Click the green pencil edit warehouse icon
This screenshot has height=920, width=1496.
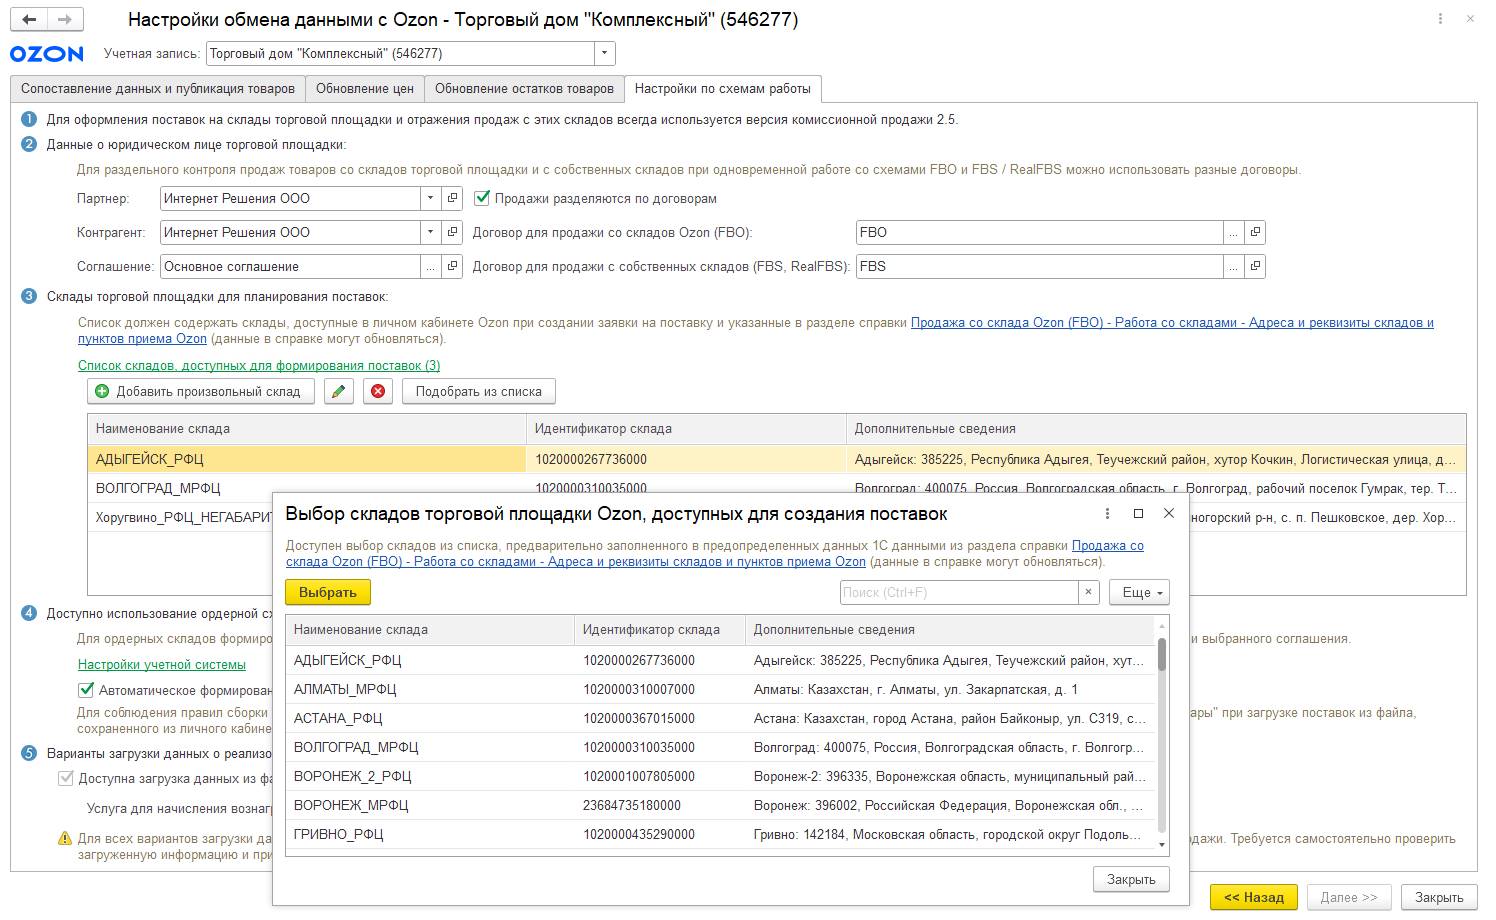click(339, 391)
